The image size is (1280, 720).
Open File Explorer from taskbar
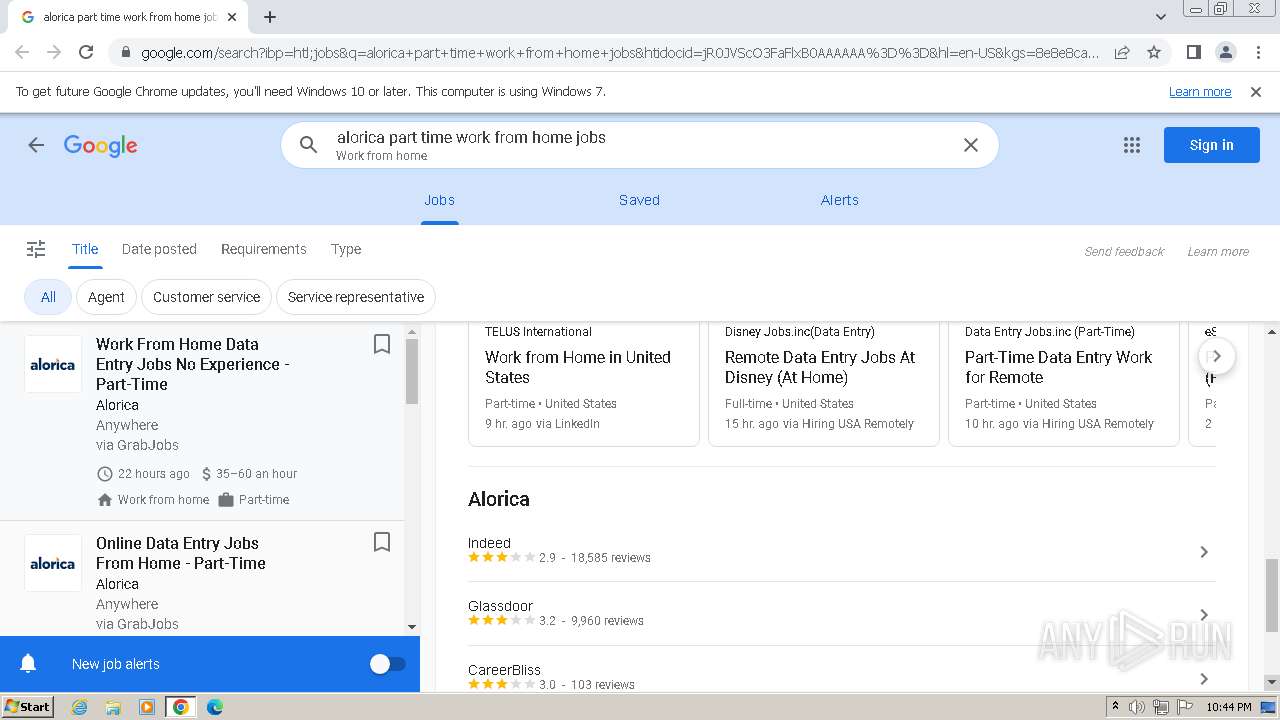pos(113,707)
